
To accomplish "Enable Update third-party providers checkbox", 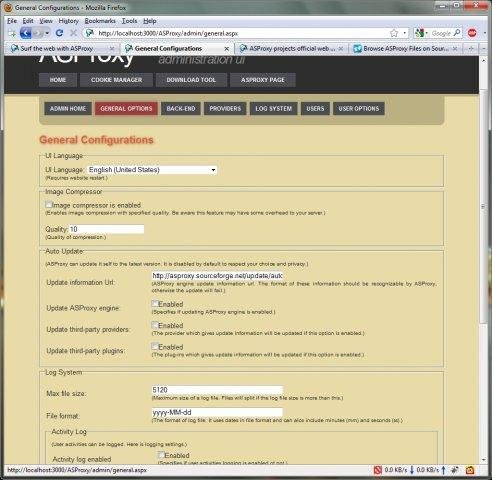I will [155, 325].
